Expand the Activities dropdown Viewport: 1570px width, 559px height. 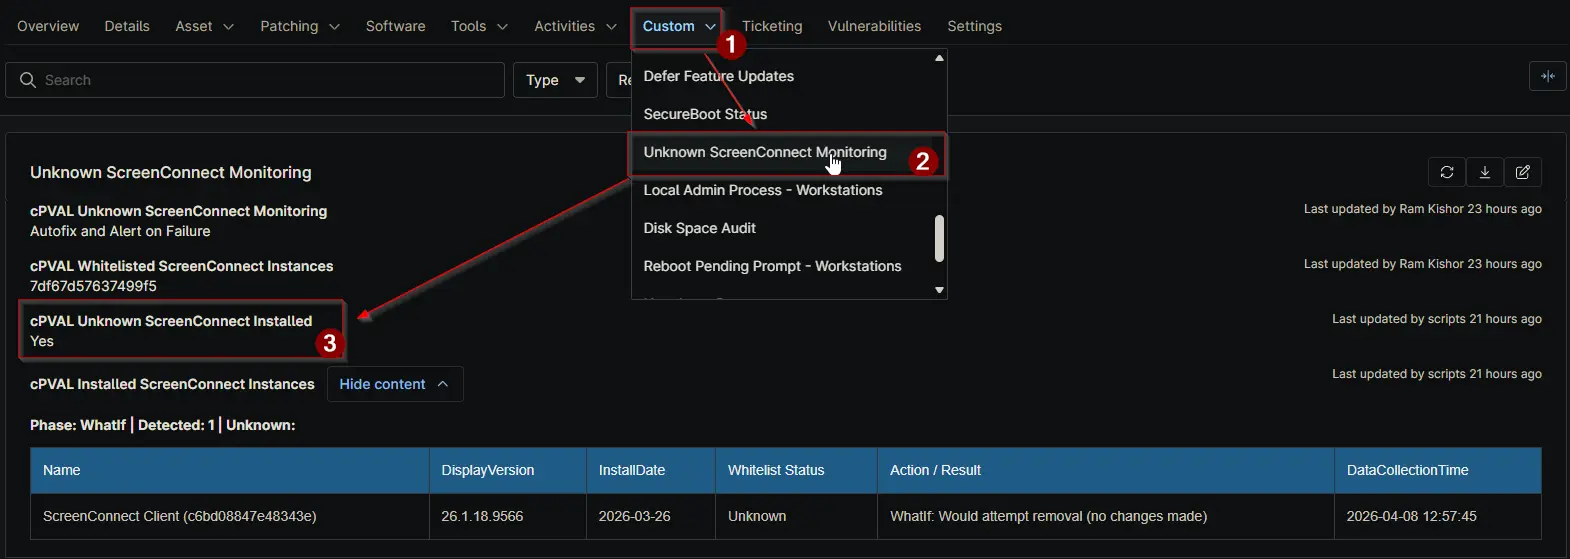point(575,26)
